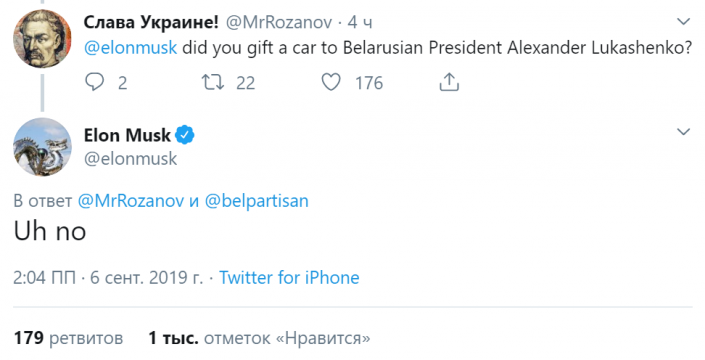Click the retweet arrows icon
Image resolution: width=705 pixels, height=360 pixels.
click(x=213, y=83)
